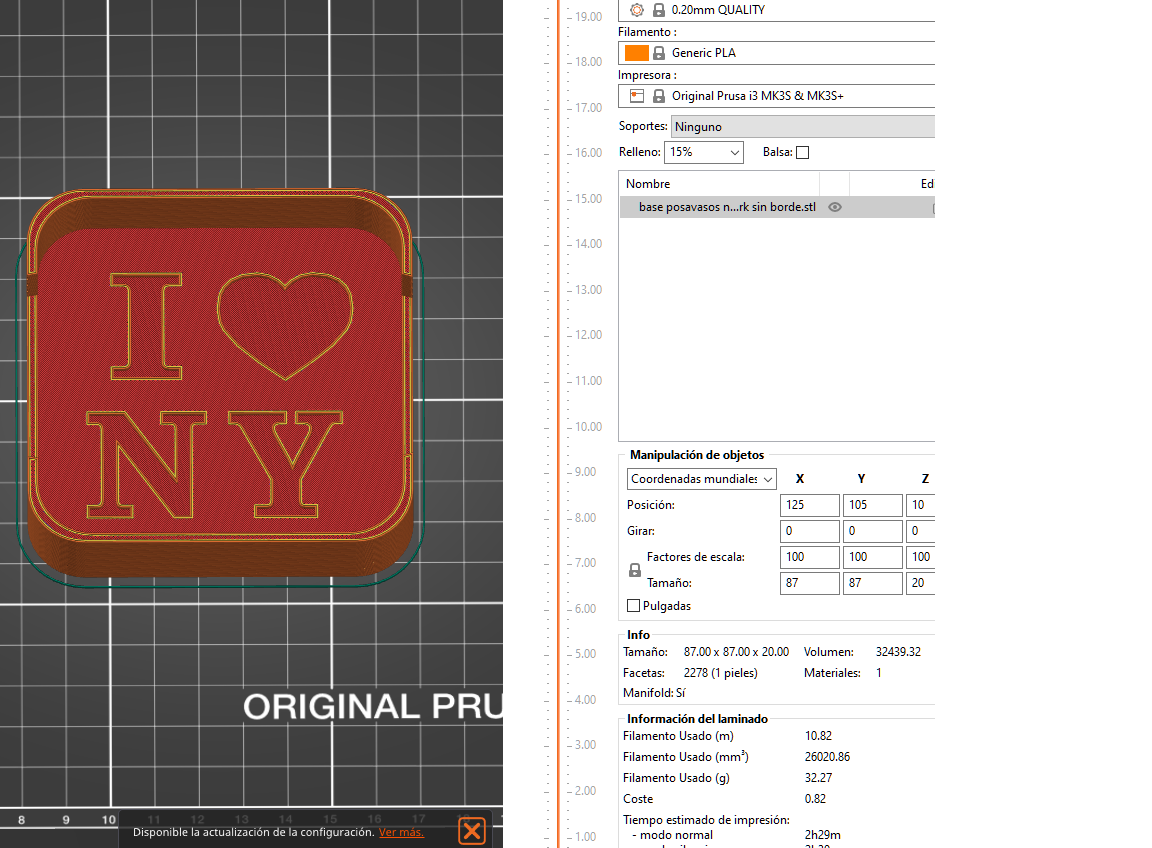Hide the base posavasos object with eye icon
The image size is (1152, 848).
pyautogui.click(x=835, y=207)
